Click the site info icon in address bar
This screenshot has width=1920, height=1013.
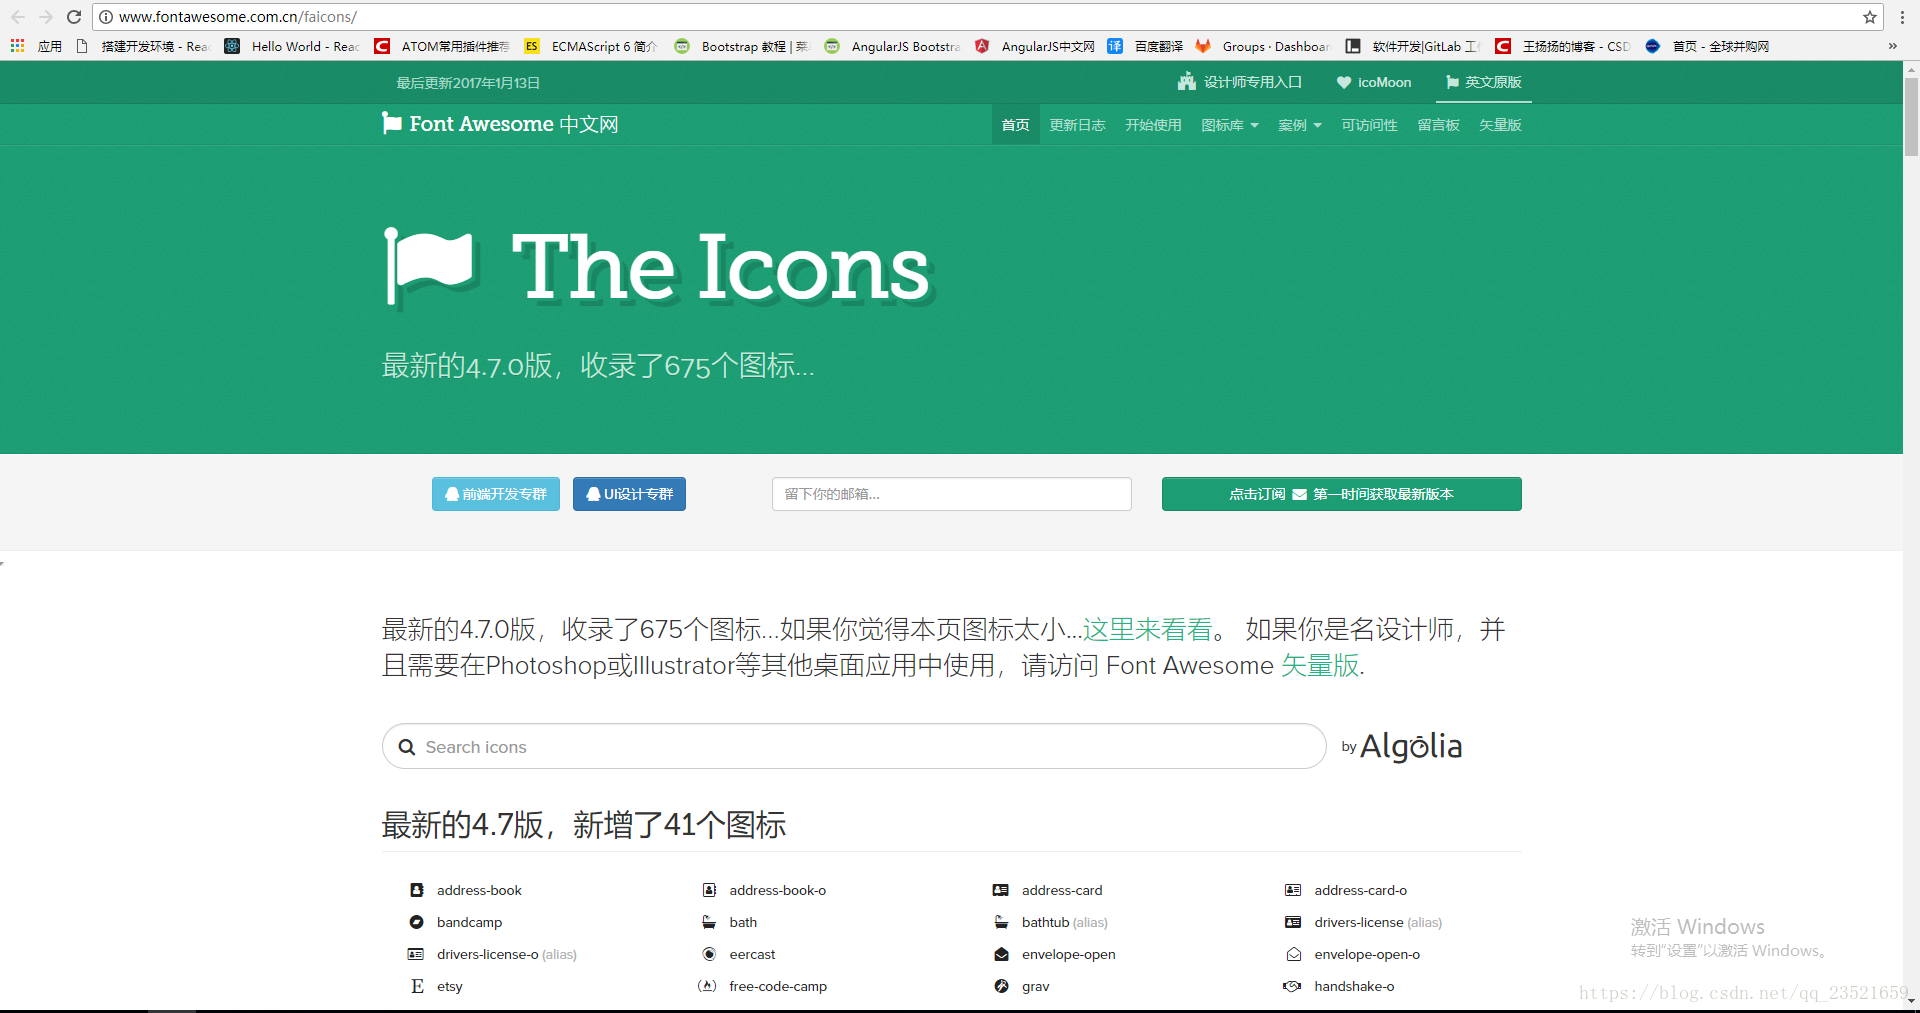(106, 17)
